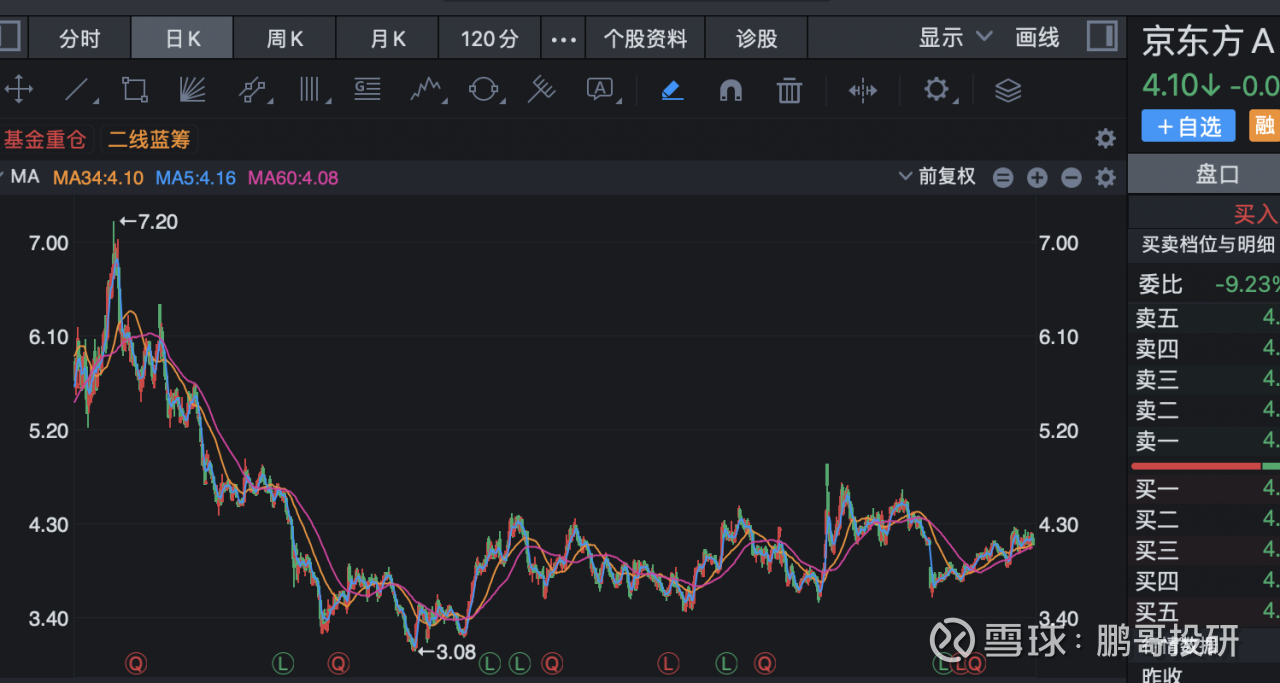The height and width of the screenshot is (683, 1280).
Task: Toggle the right side panel layout icon
Action: (1102, 38)
